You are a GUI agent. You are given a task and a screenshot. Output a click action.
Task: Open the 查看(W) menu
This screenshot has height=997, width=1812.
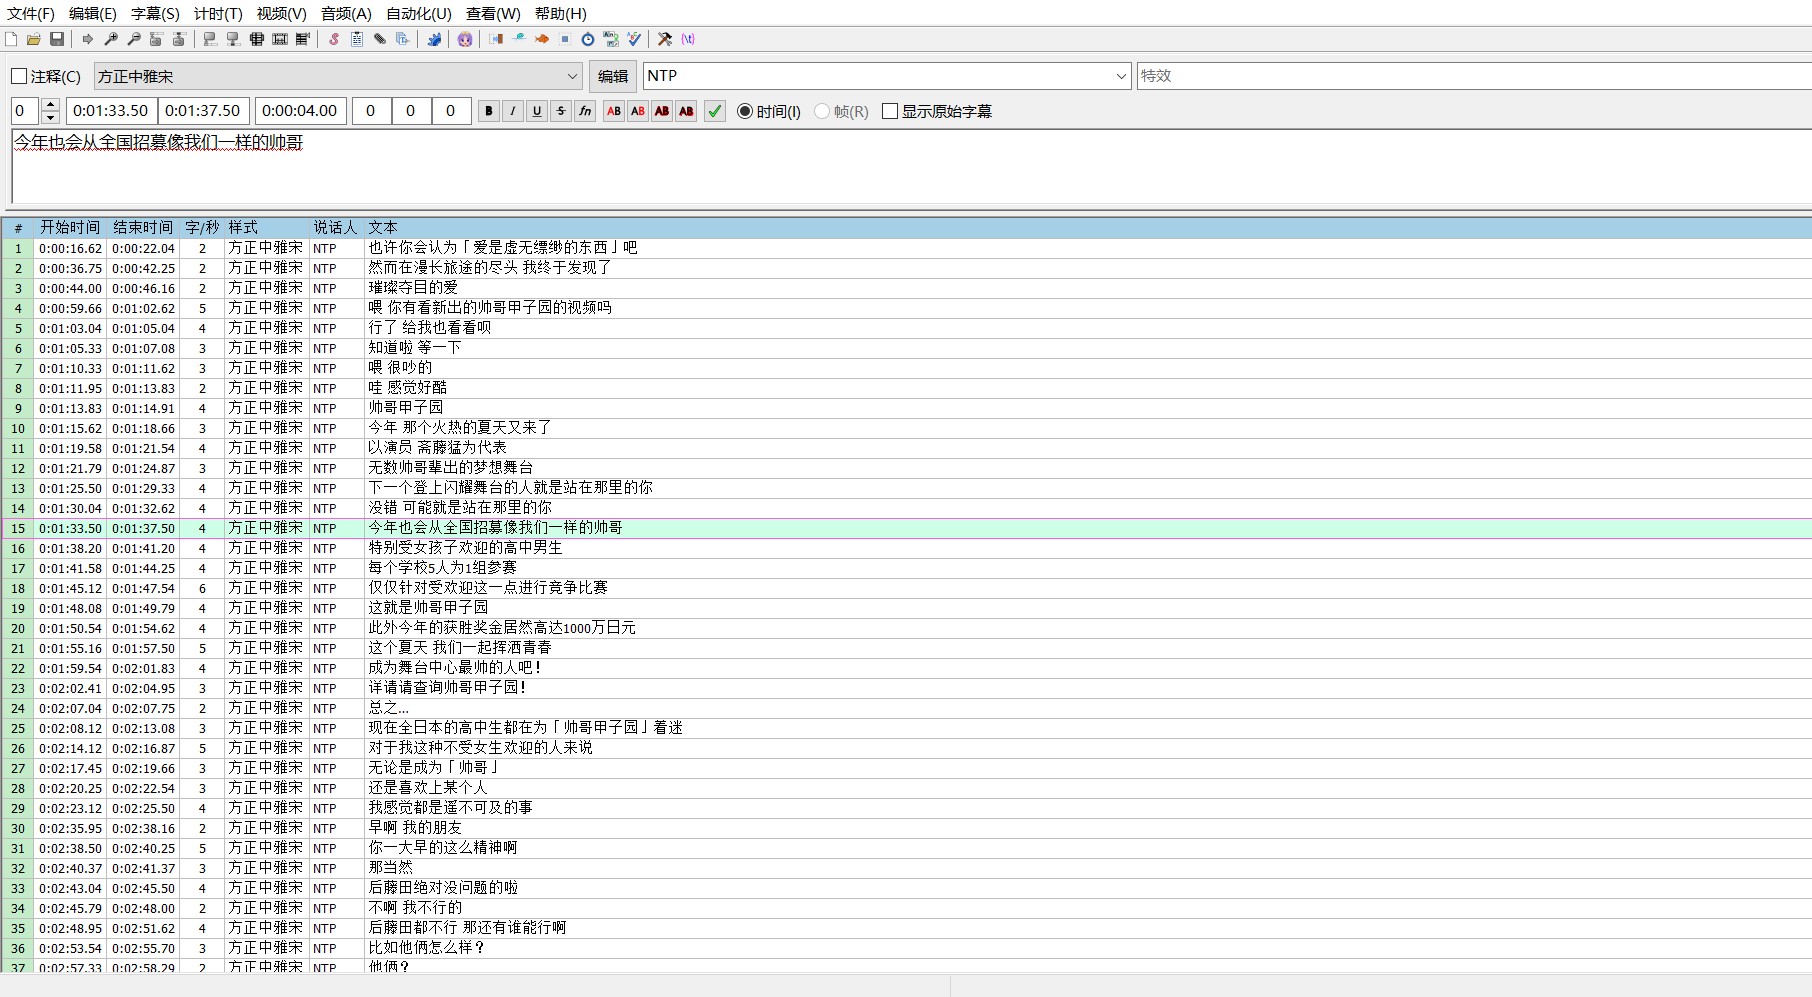493,13
